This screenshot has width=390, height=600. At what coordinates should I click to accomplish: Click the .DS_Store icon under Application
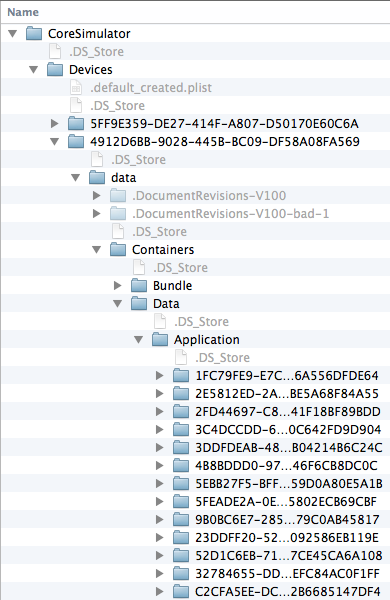point(181,357)
